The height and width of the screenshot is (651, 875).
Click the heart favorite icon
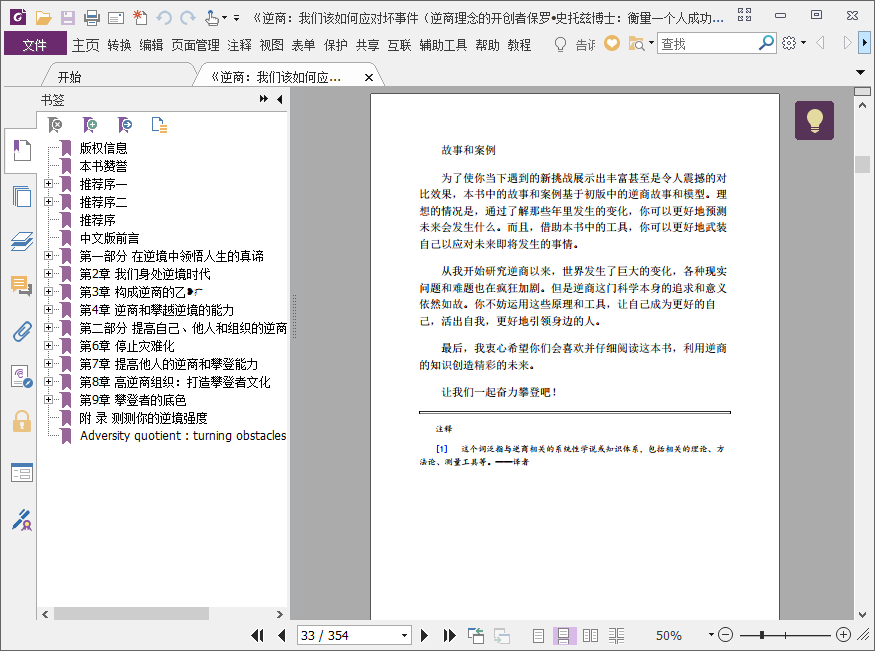pos(612,43)
